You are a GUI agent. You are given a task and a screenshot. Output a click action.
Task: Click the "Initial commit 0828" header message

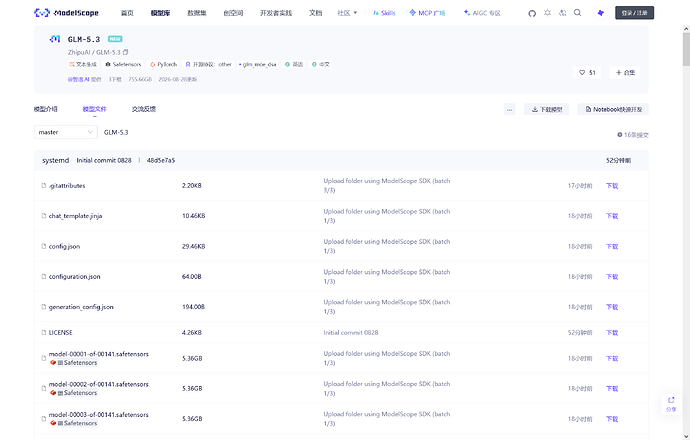104,161
